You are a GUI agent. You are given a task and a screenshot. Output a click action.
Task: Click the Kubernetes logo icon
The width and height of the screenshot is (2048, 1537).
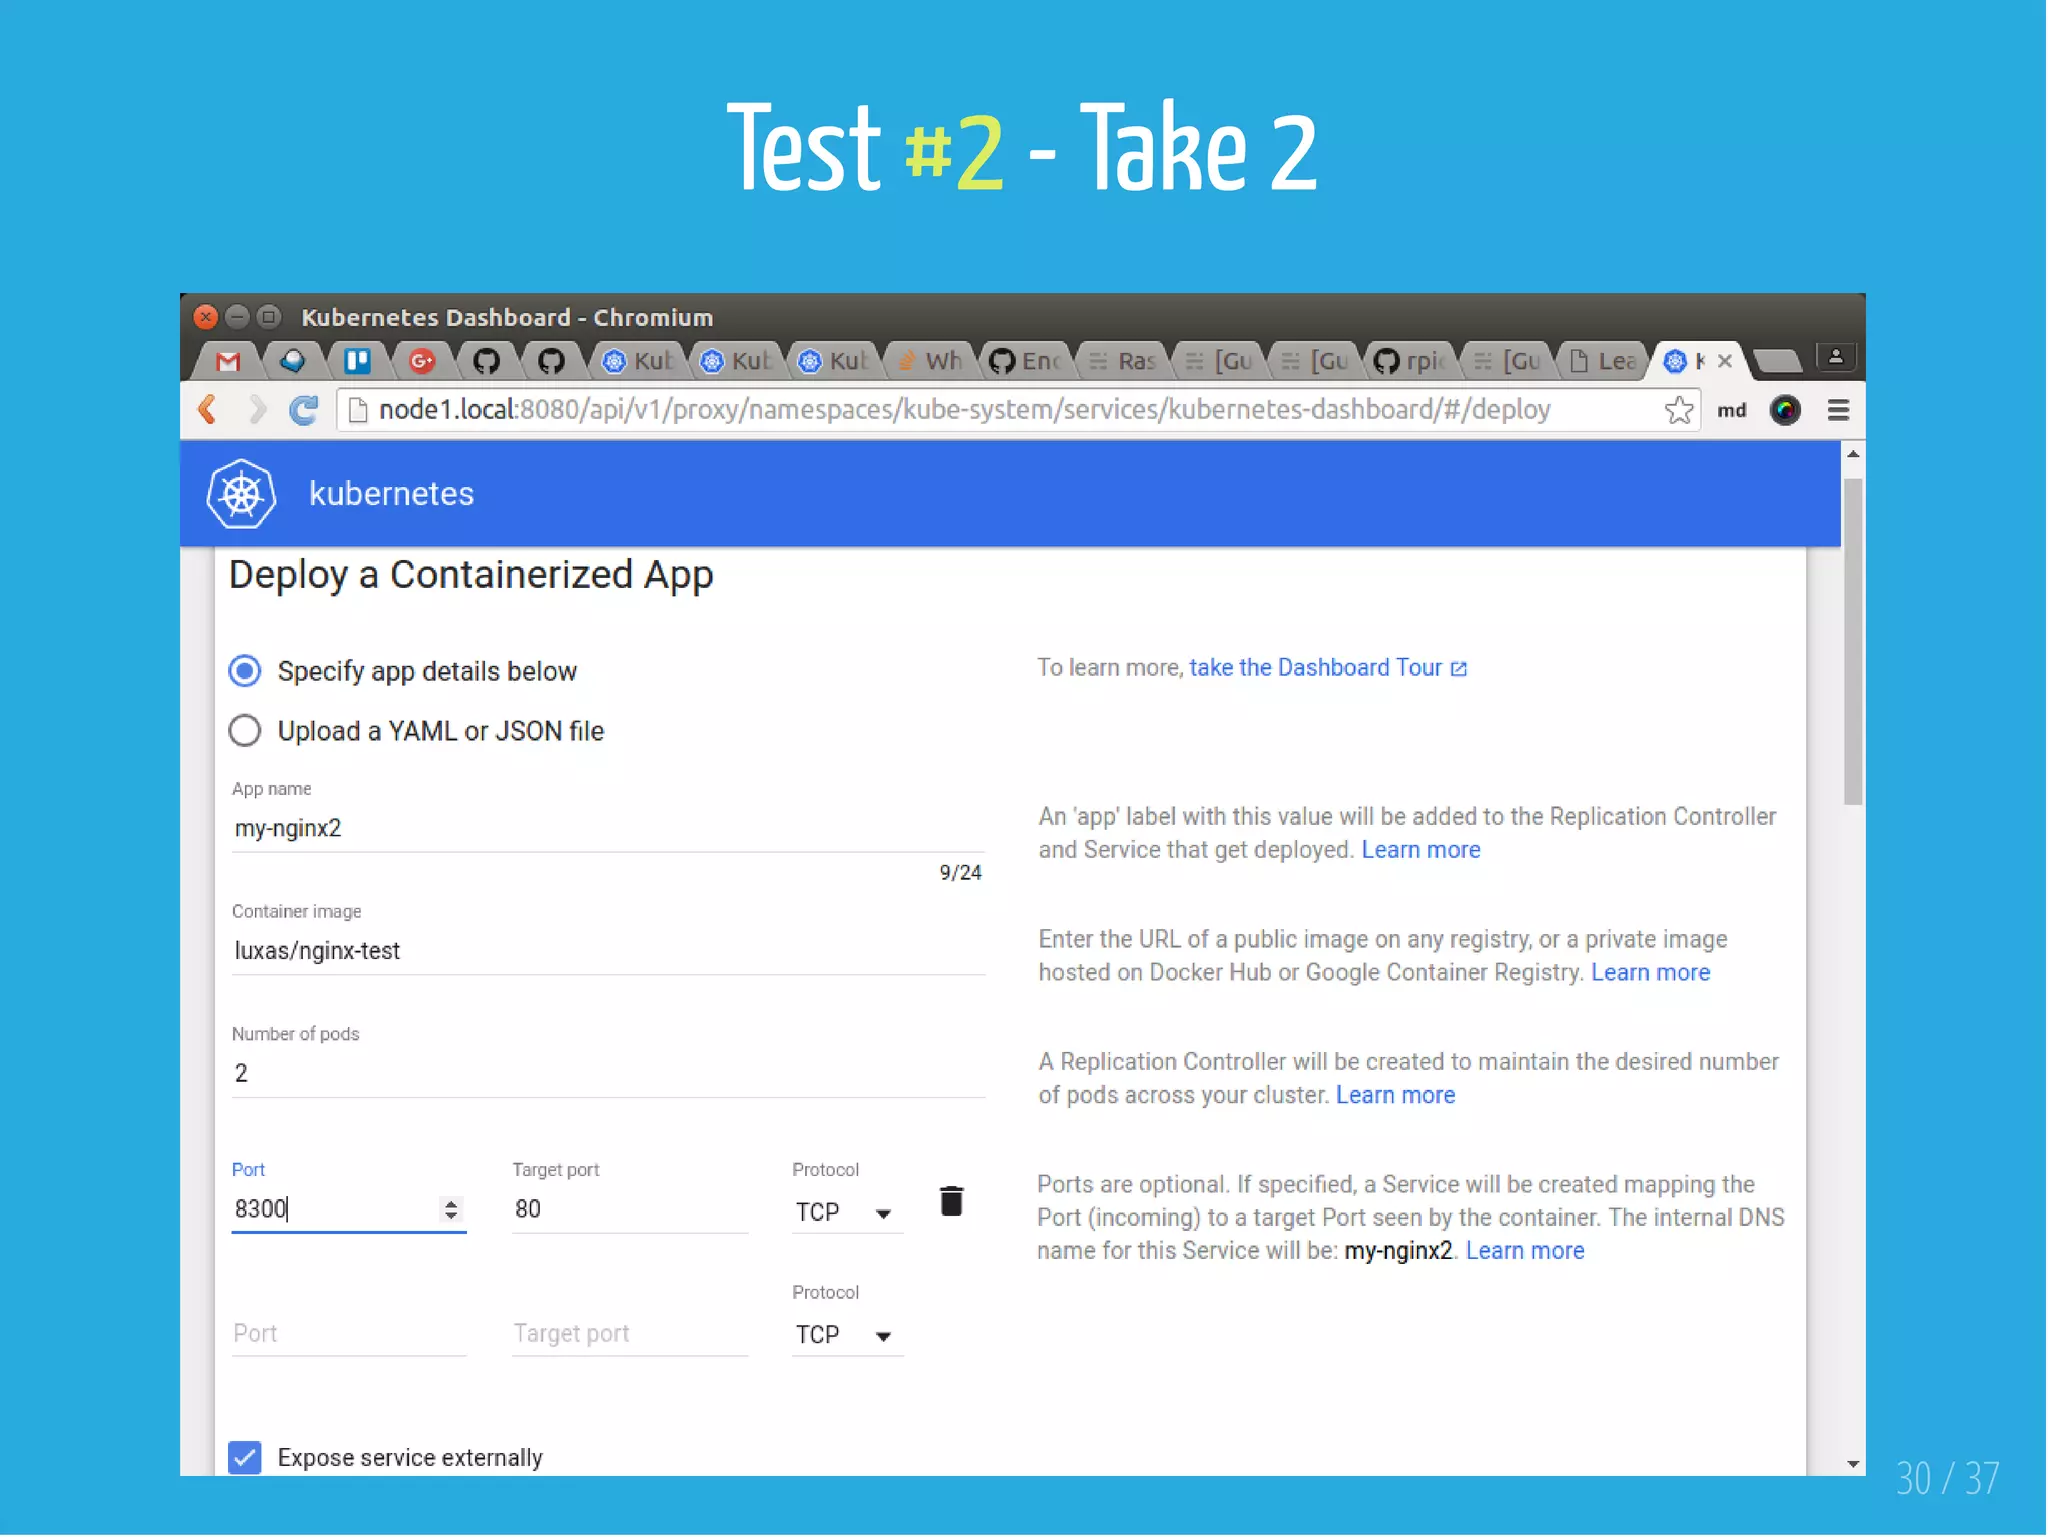(x=241, y=494)
